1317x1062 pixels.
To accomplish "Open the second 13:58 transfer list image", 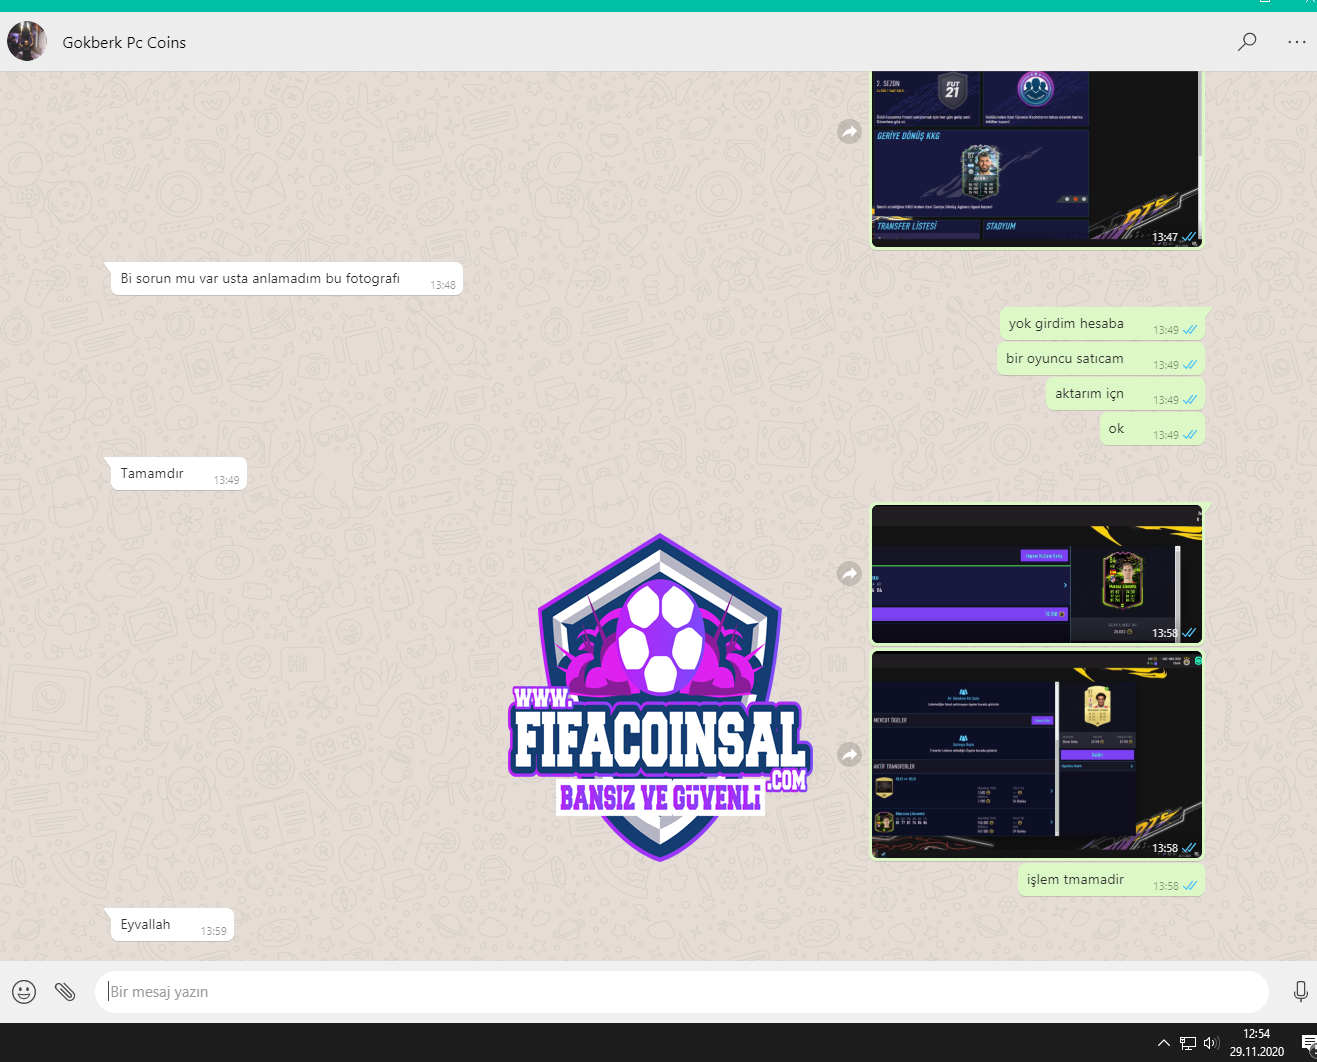I will (1036, 755).
